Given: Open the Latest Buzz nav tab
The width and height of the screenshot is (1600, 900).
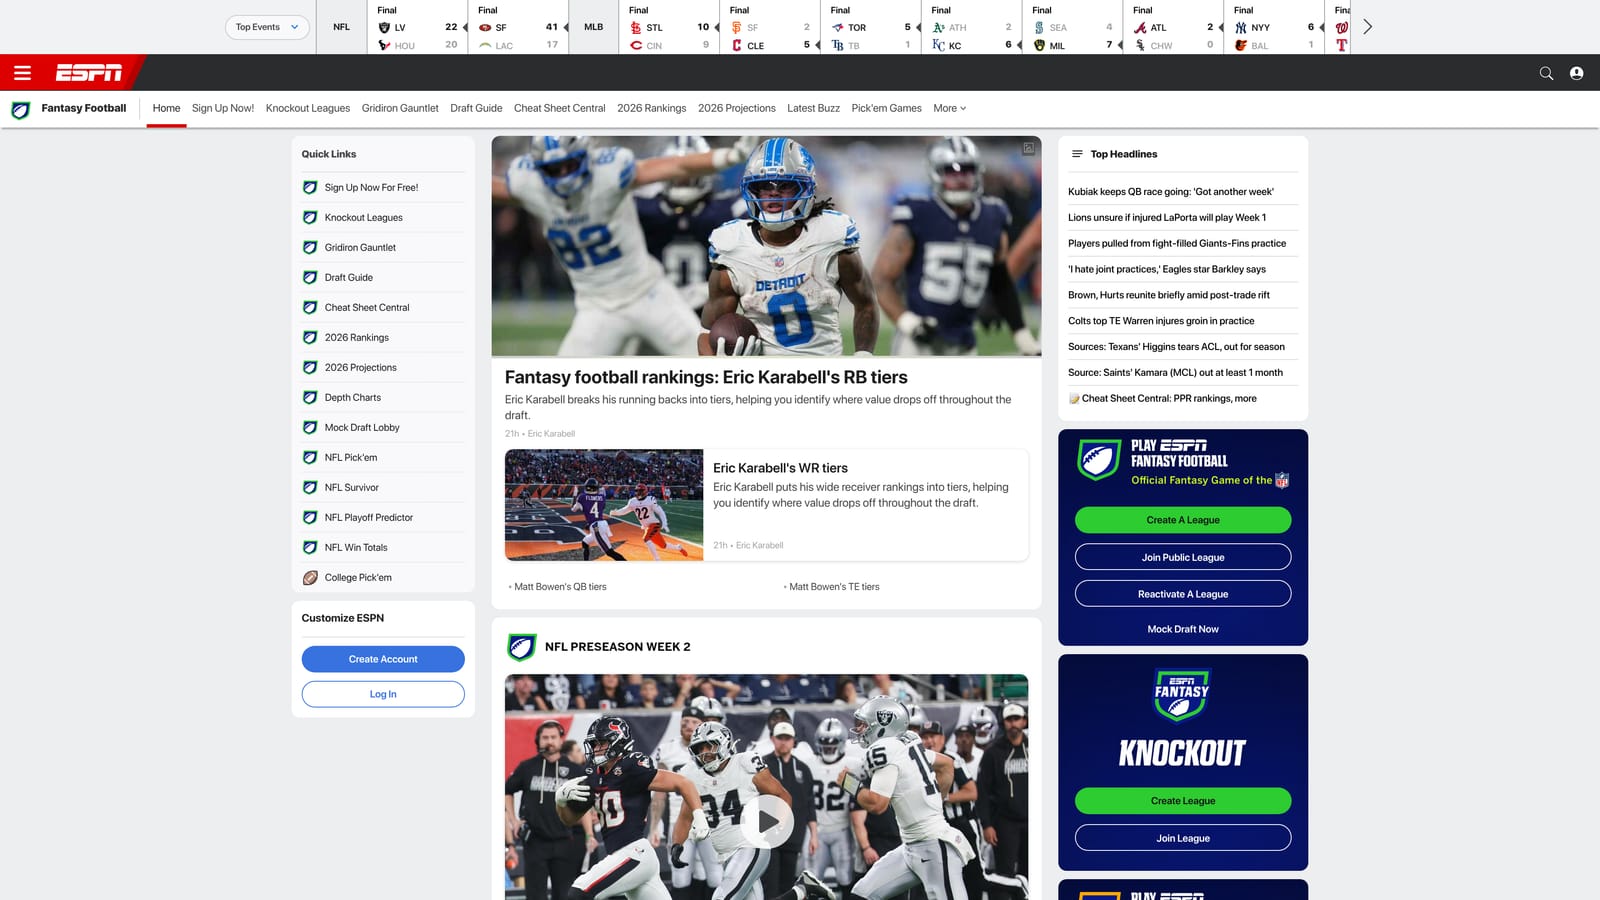Looking at the screenshot, I should (x=813, y=108).
